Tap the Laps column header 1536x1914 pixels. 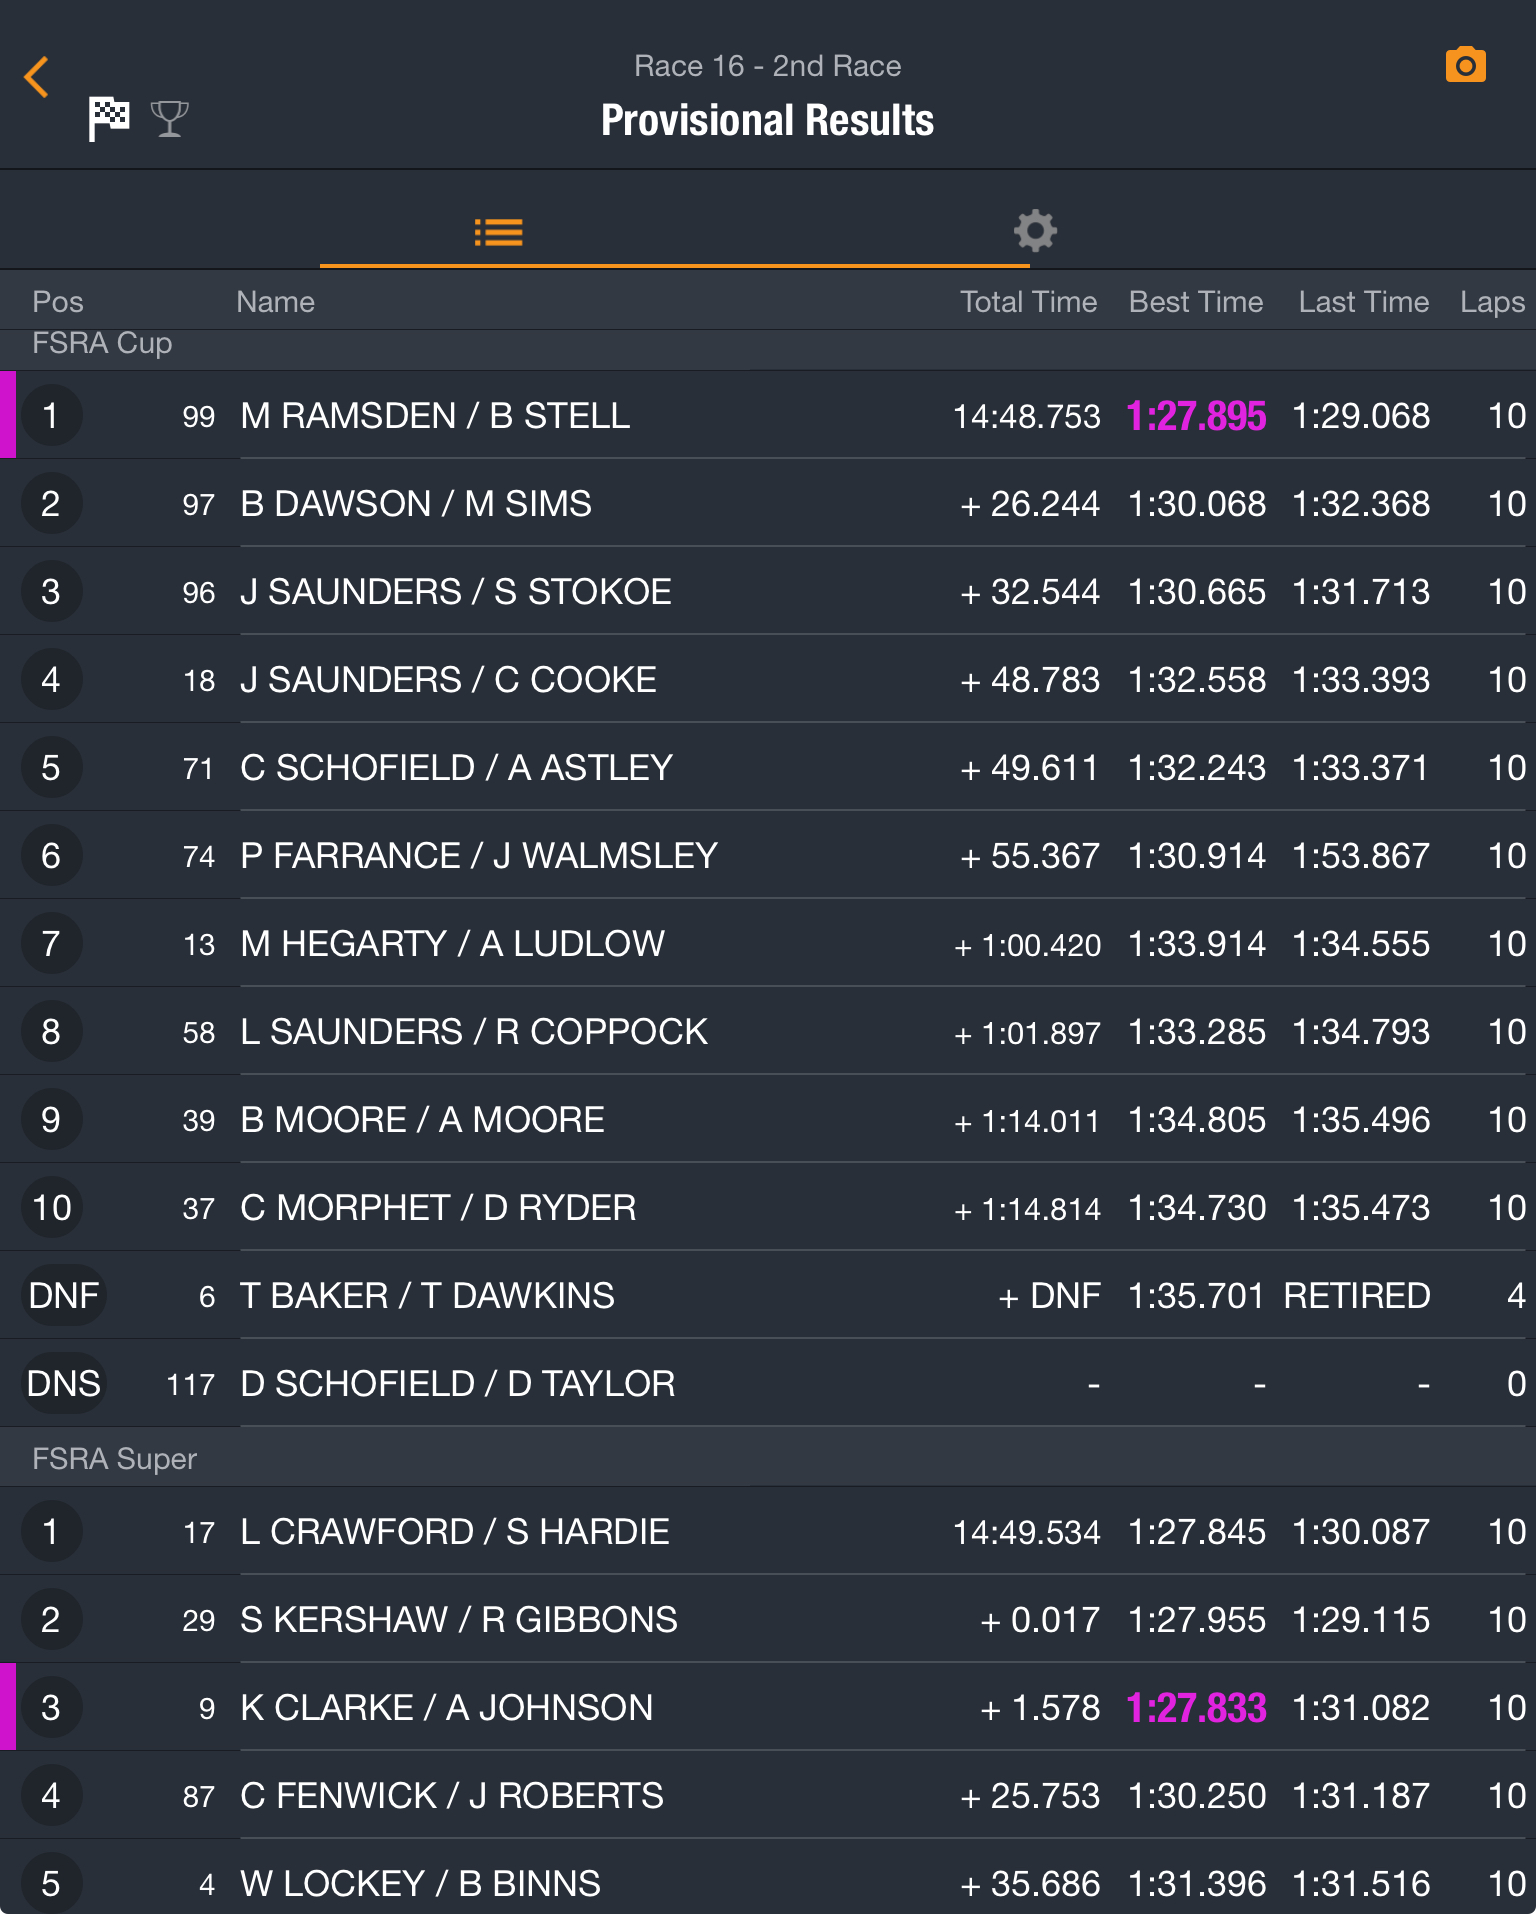1491,302
